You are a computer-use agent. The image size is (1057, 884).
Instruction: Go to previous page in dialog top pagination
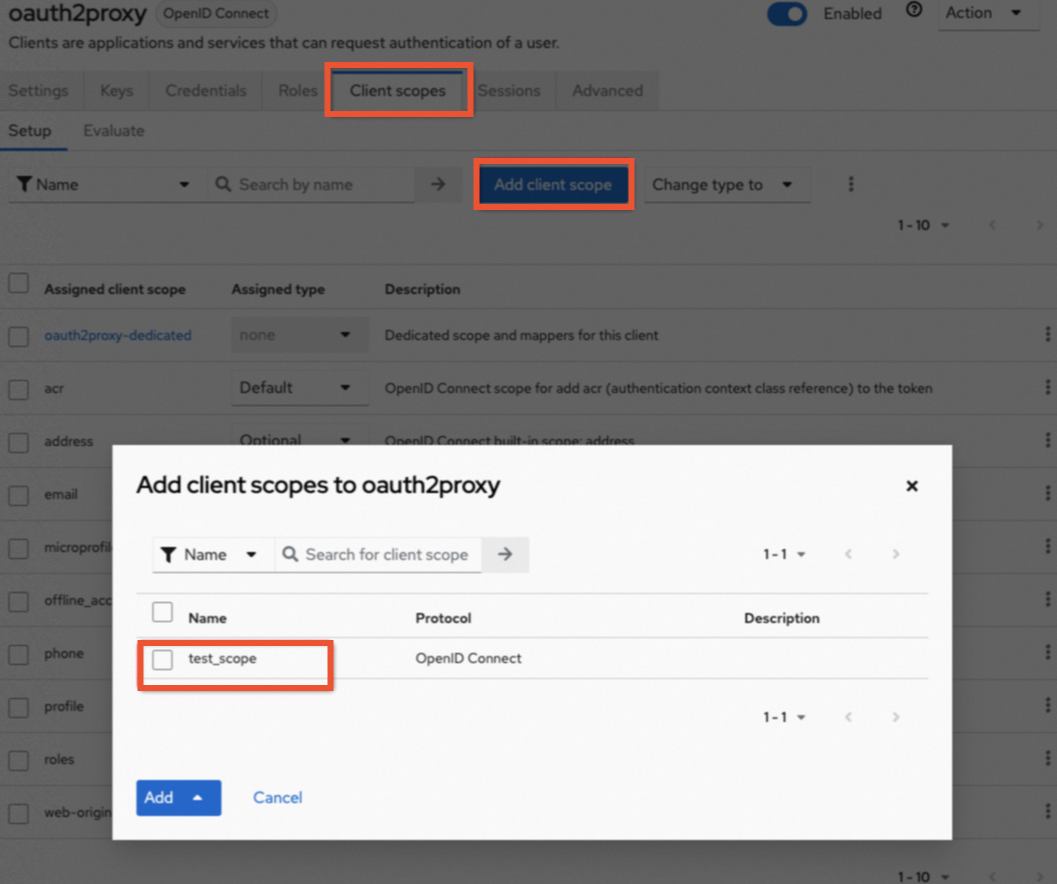click(849, 554)
